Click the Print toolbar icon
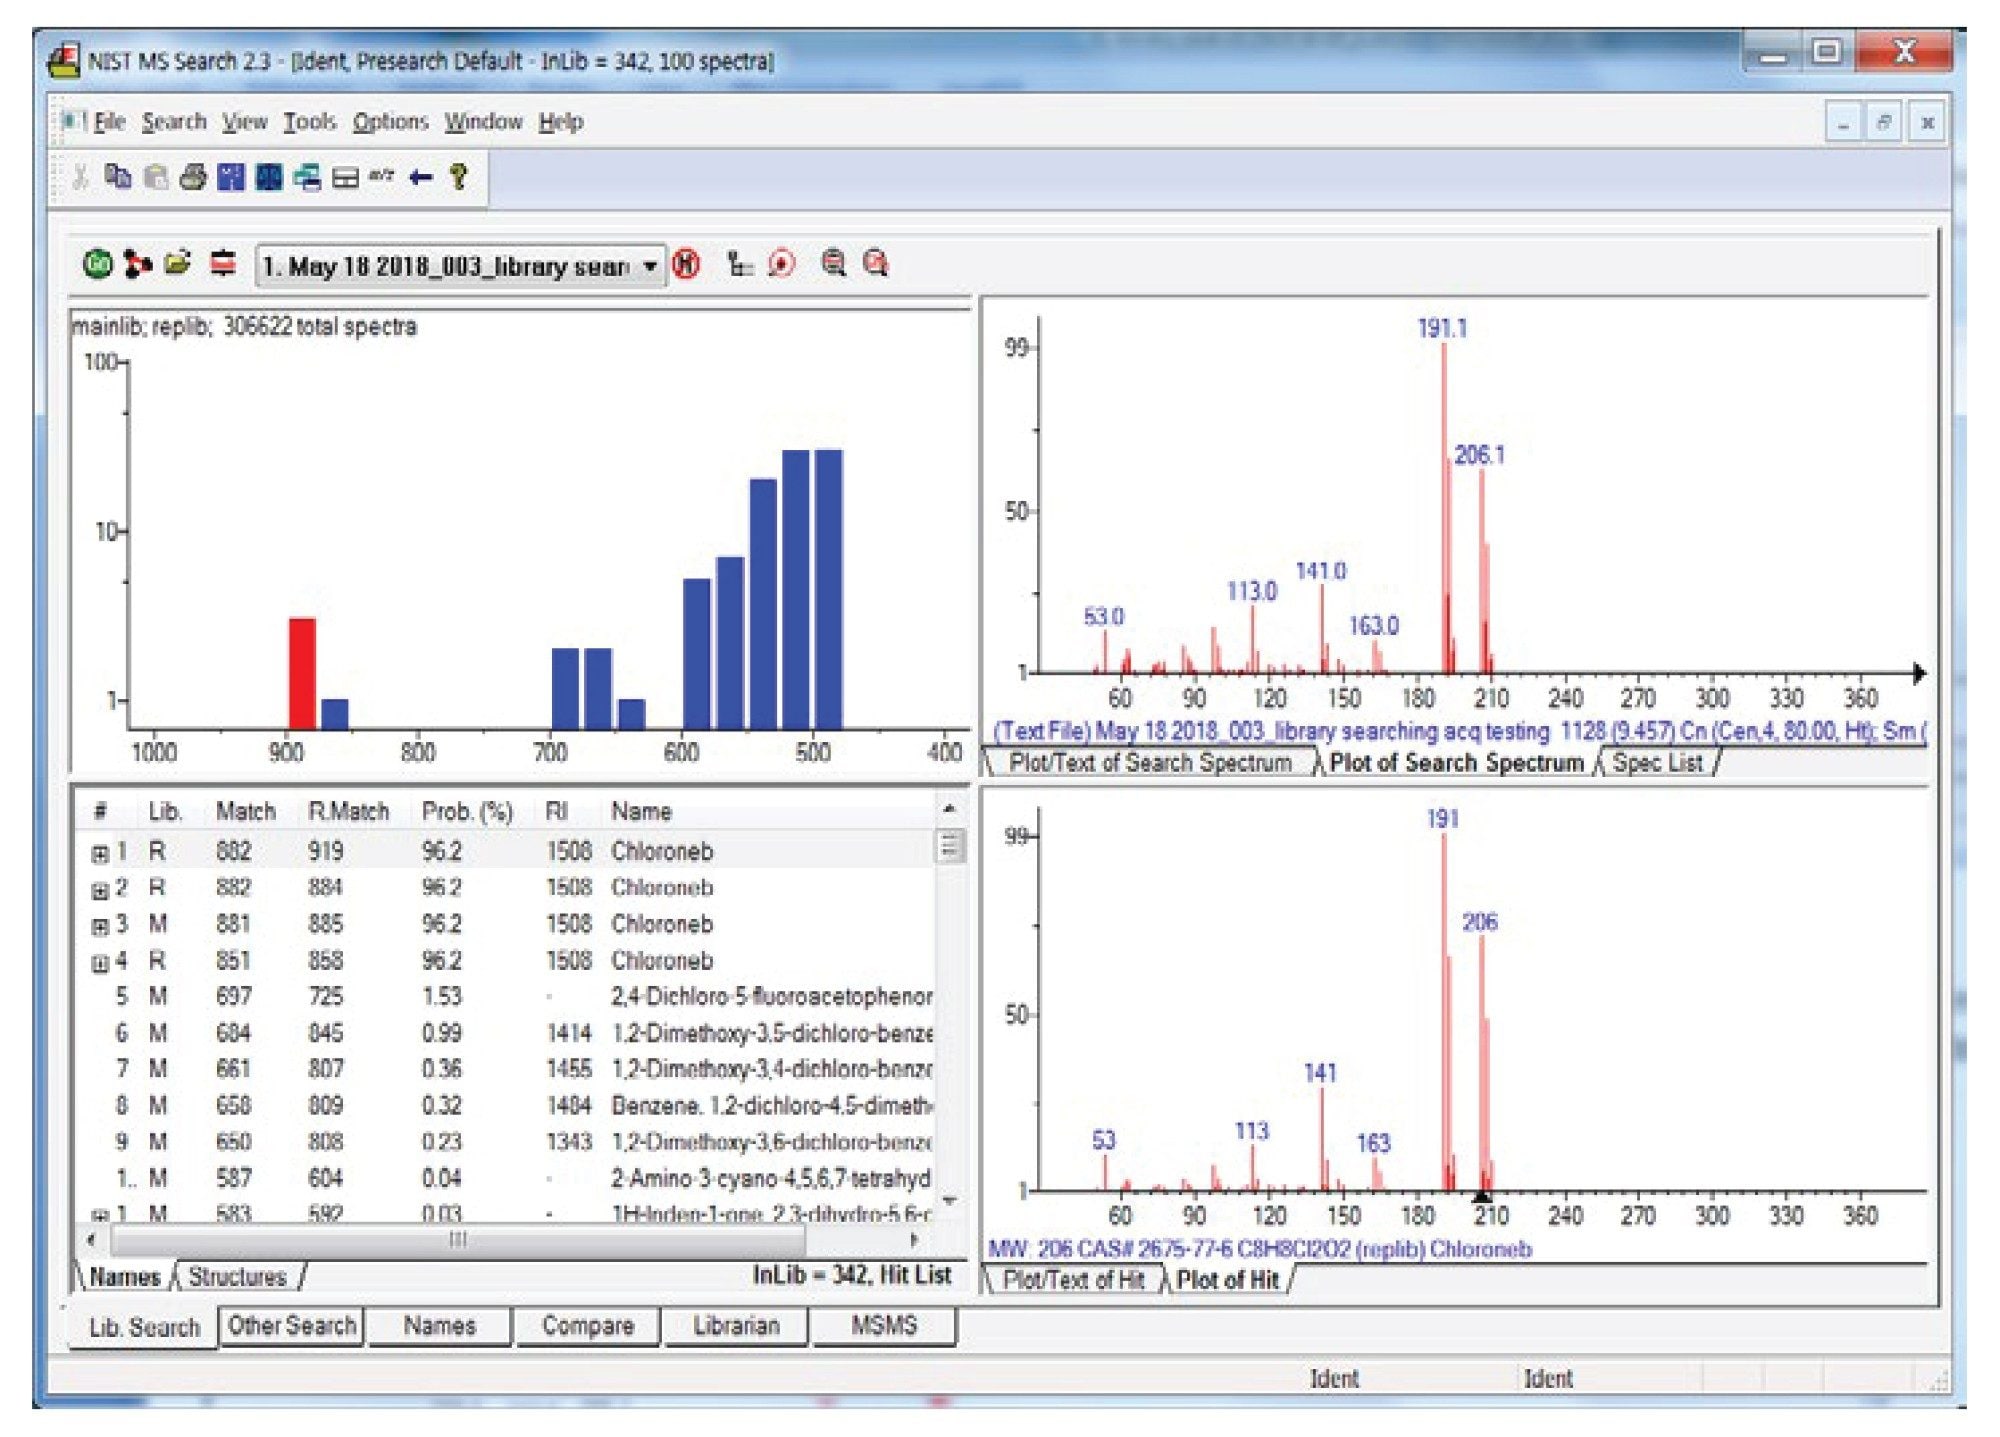Screen dimensions: 2000x1437 click(x=193, y=178)
